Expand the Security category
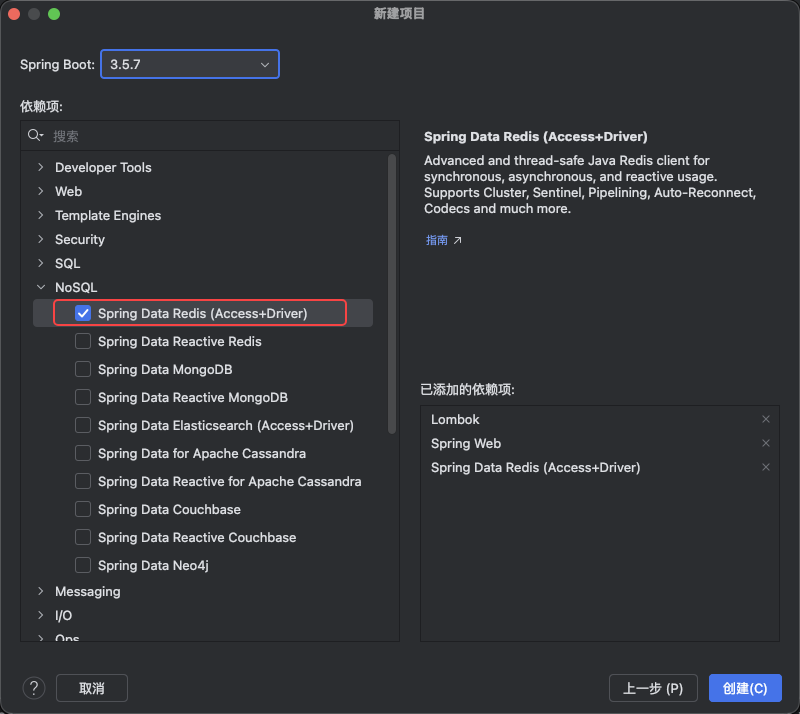Viewport: 800px width, 714px height. [x=40, y=240]
